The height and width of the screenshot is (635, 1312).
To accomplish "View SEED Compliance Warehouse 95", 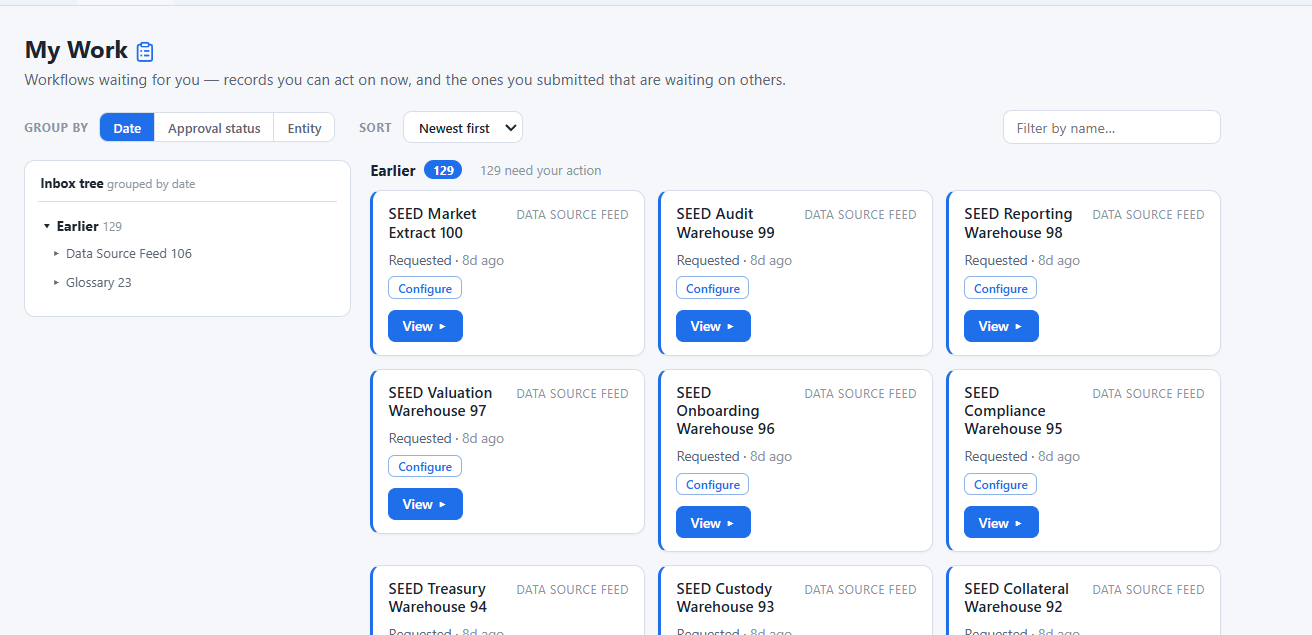I will [x=1001, y=522].
